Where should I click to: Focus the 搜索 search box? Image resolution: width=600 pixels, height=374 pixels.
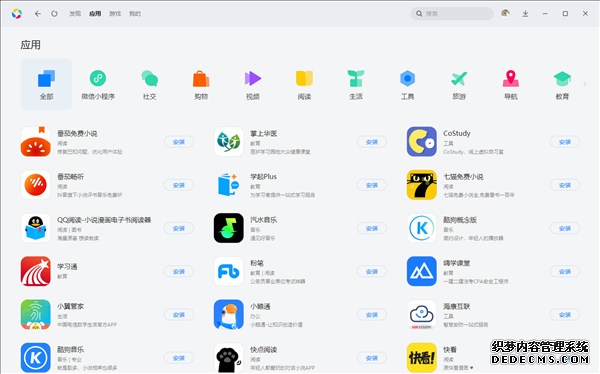452,13
